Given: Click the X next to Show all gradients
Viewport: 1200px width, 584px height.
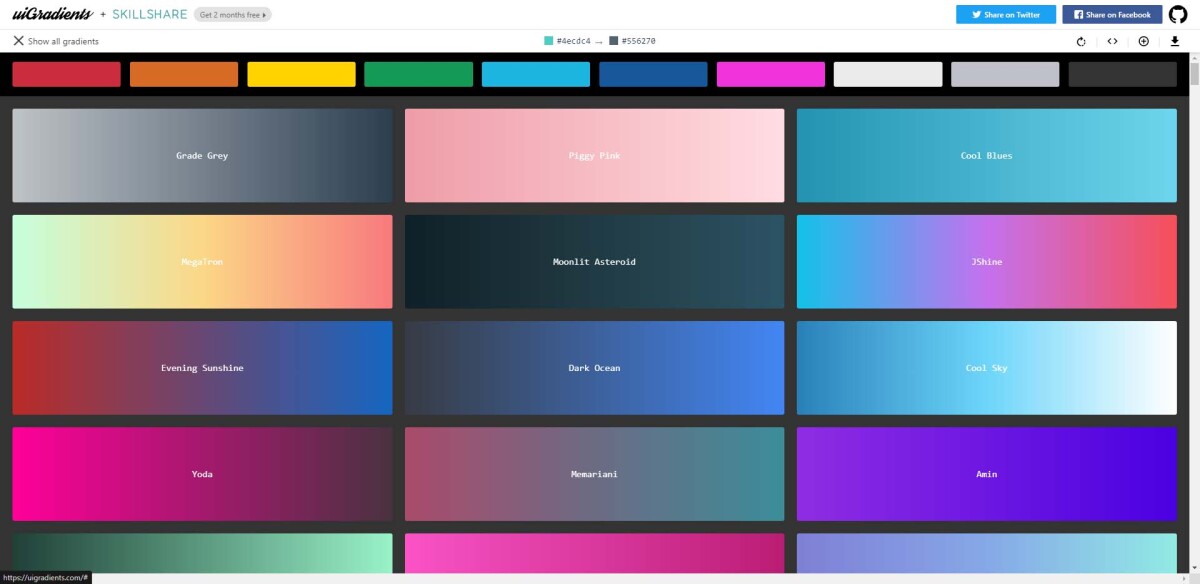Looking at the screenshot, I should point(18,41).
